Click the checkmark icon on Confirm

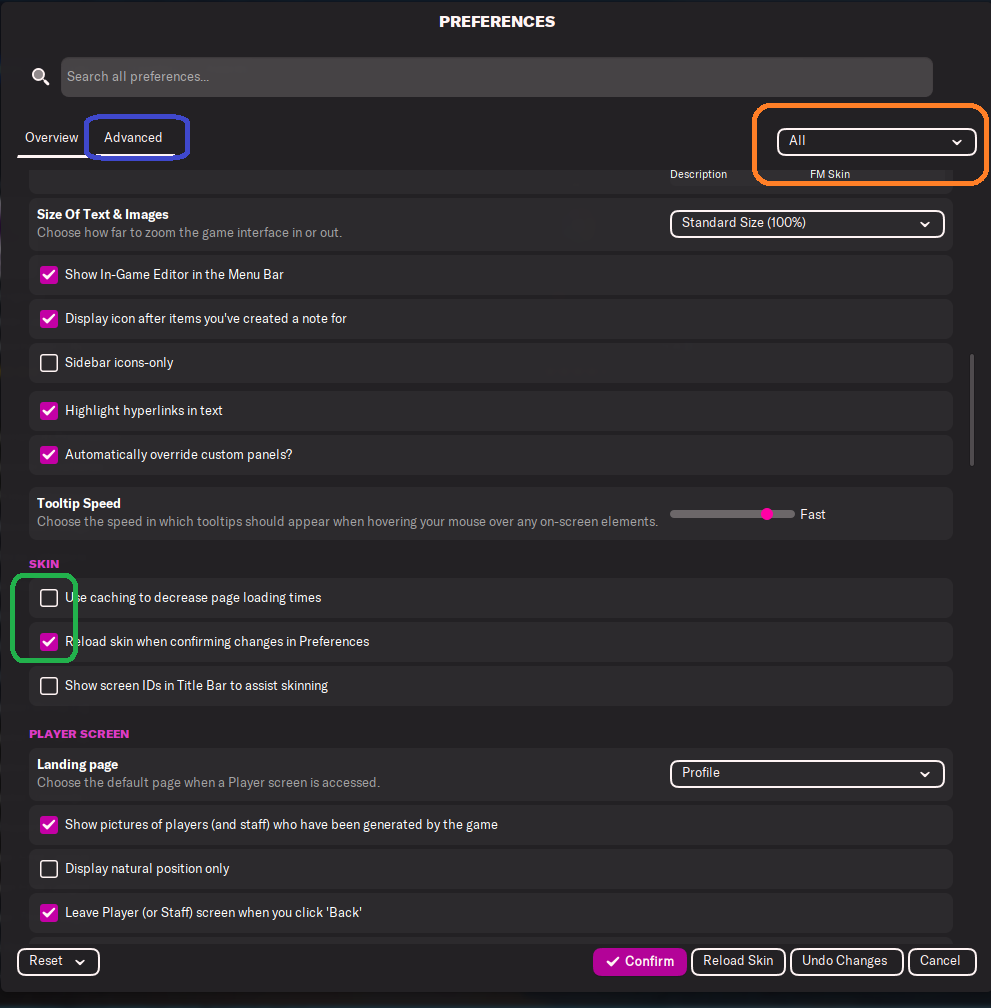click(x=613, y=961)
